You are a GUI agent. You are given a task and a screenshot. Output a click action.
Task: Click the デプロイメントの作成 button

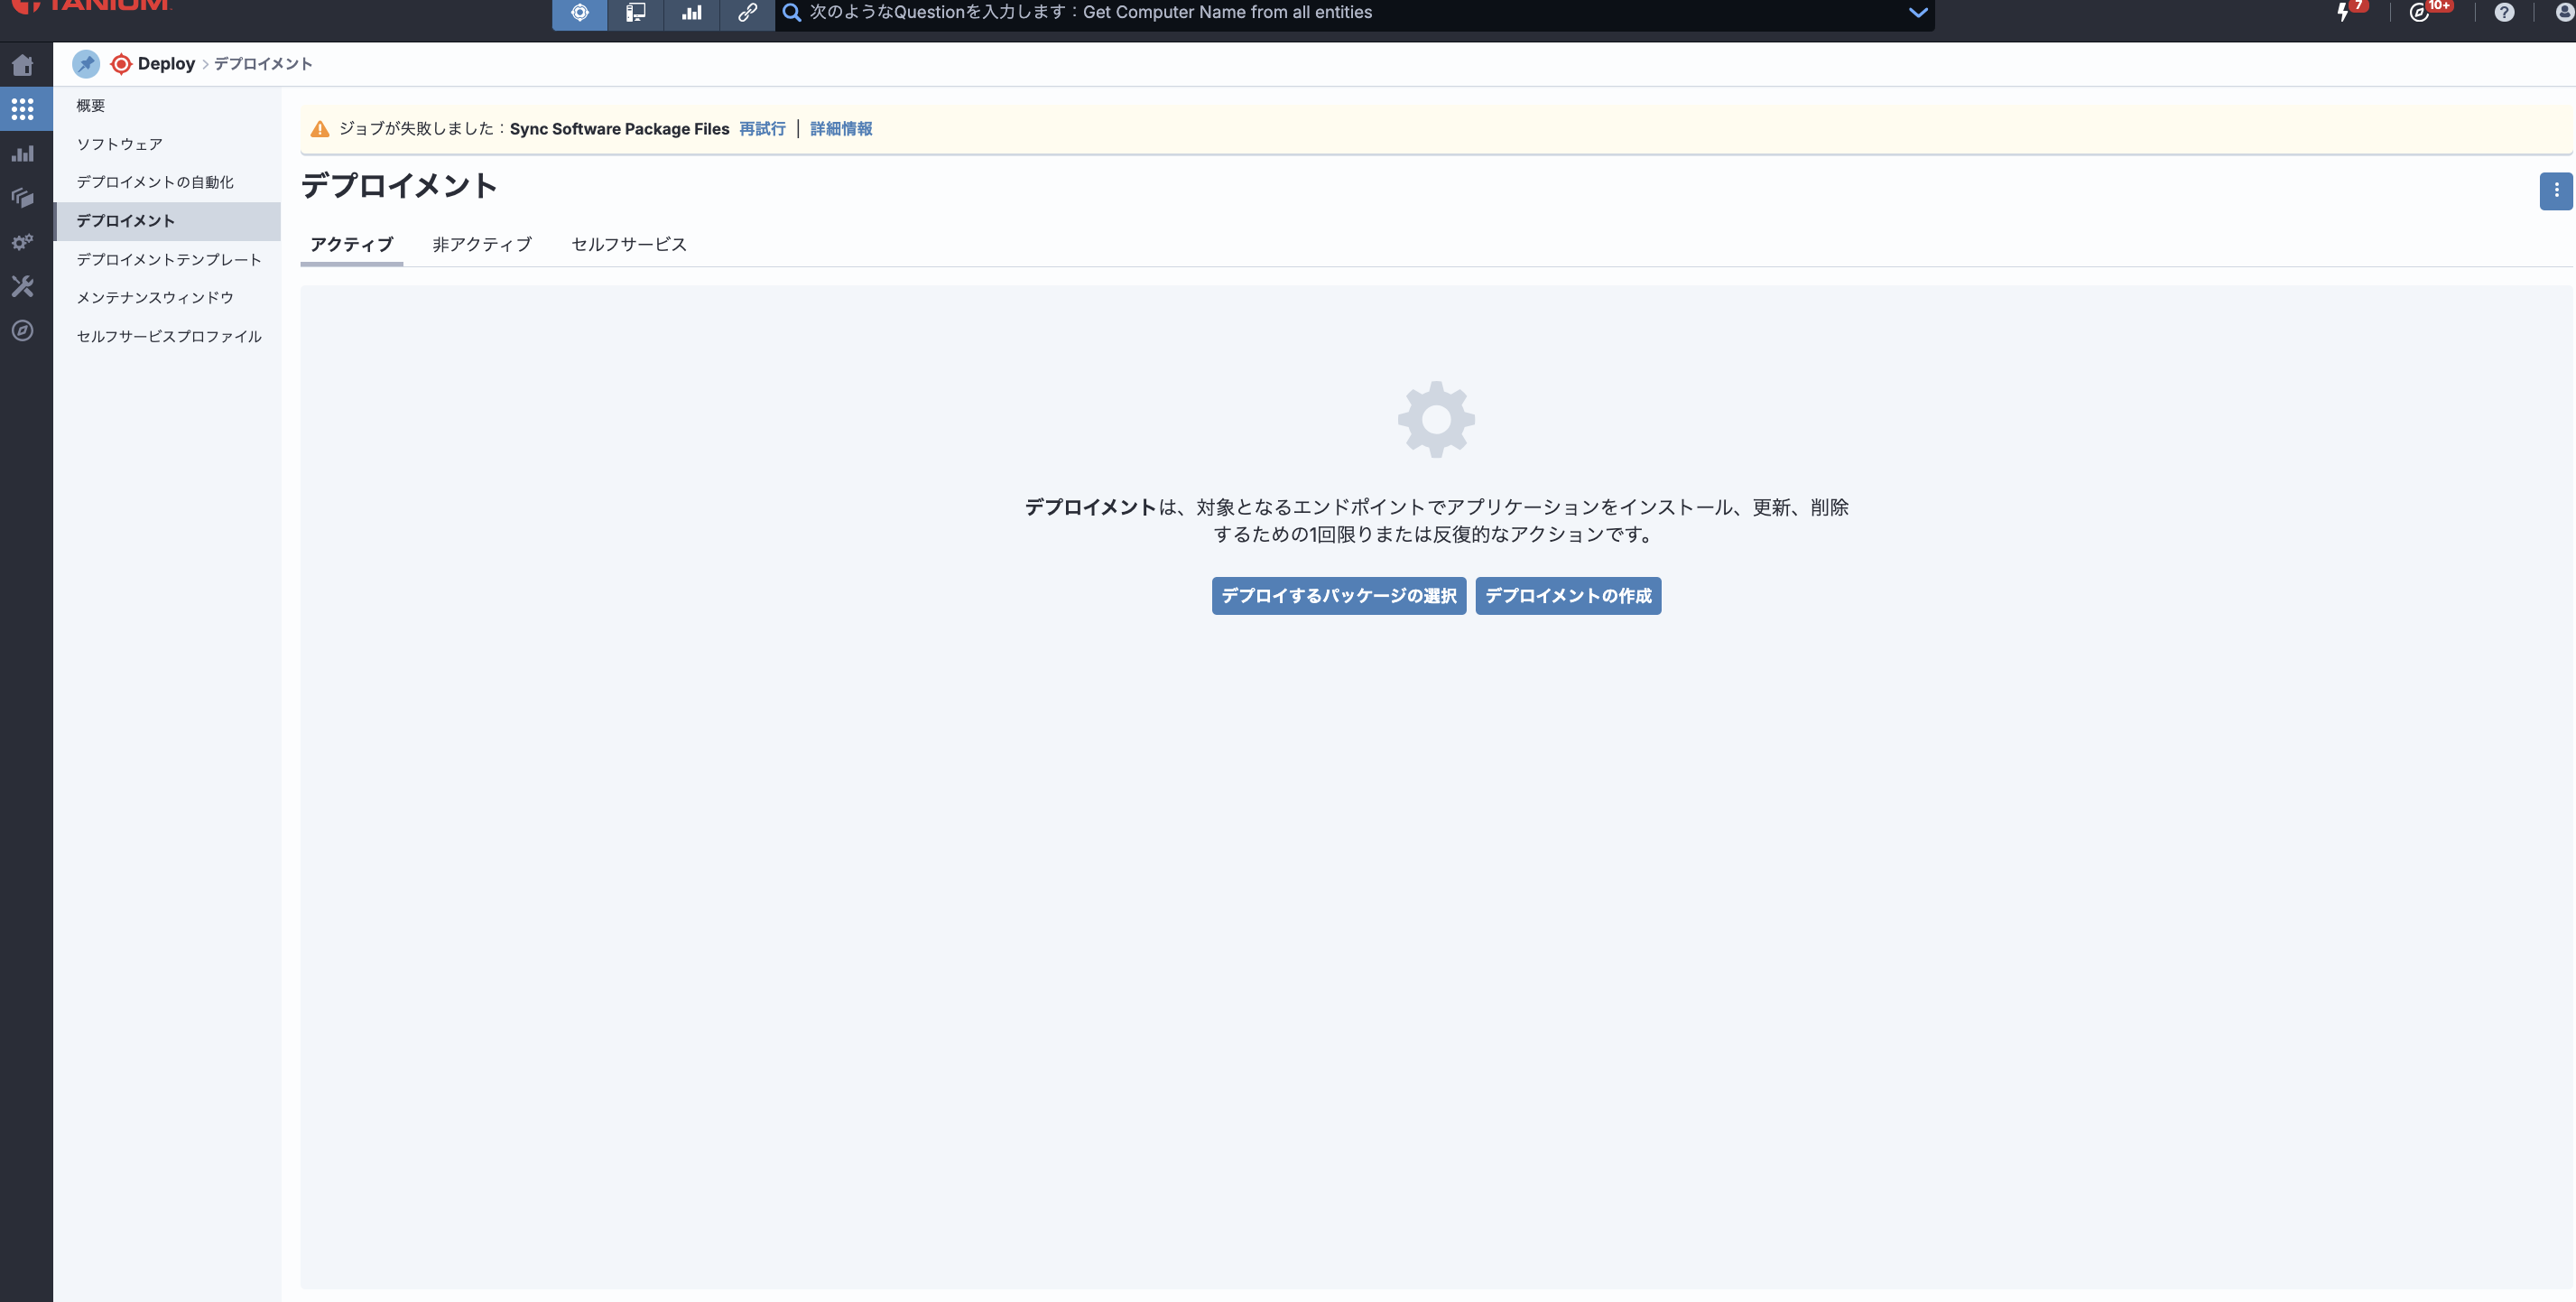1567,596
